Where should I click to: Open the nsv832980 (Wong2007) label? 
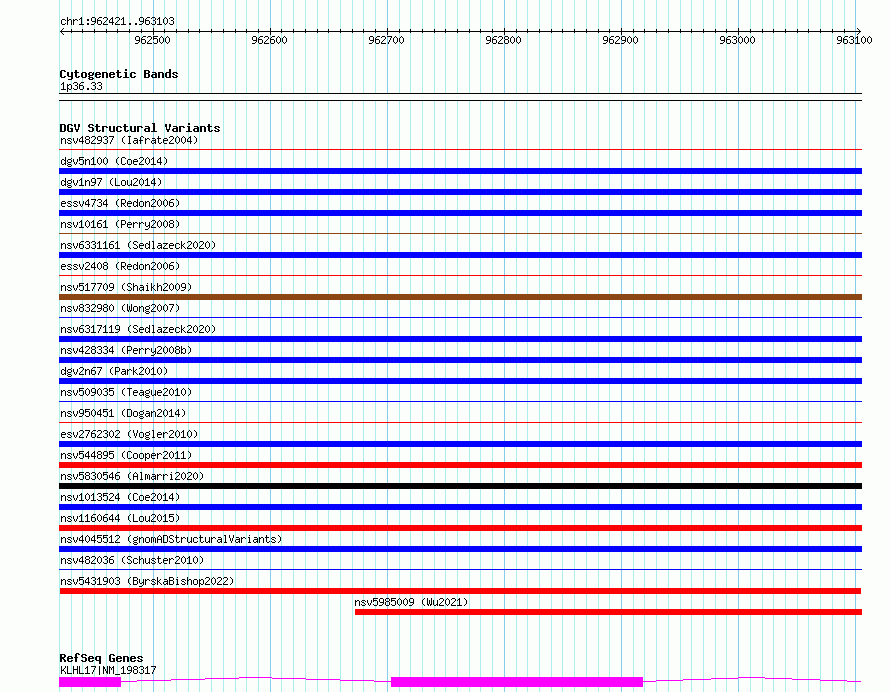pos(120,308)
